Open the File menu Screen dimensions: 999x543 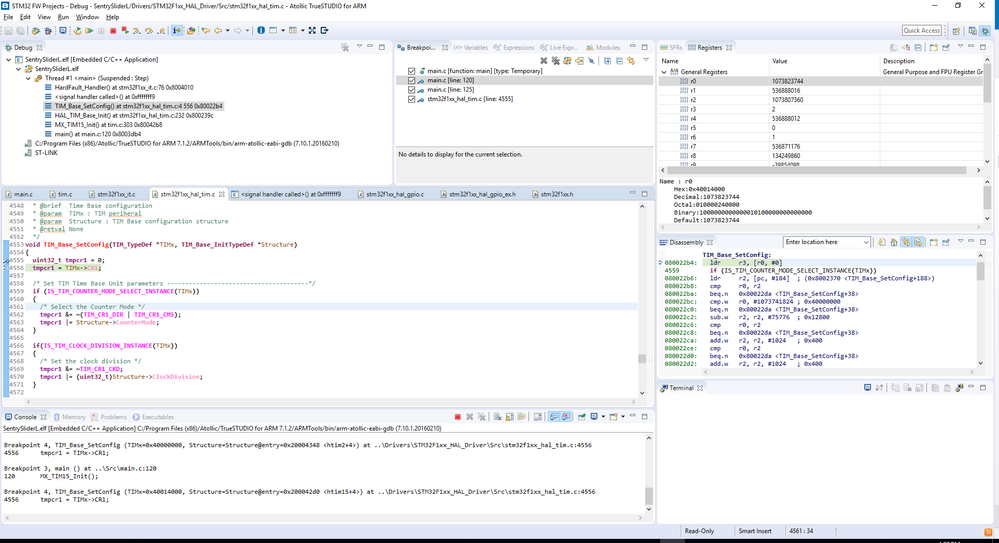[8, 17]
